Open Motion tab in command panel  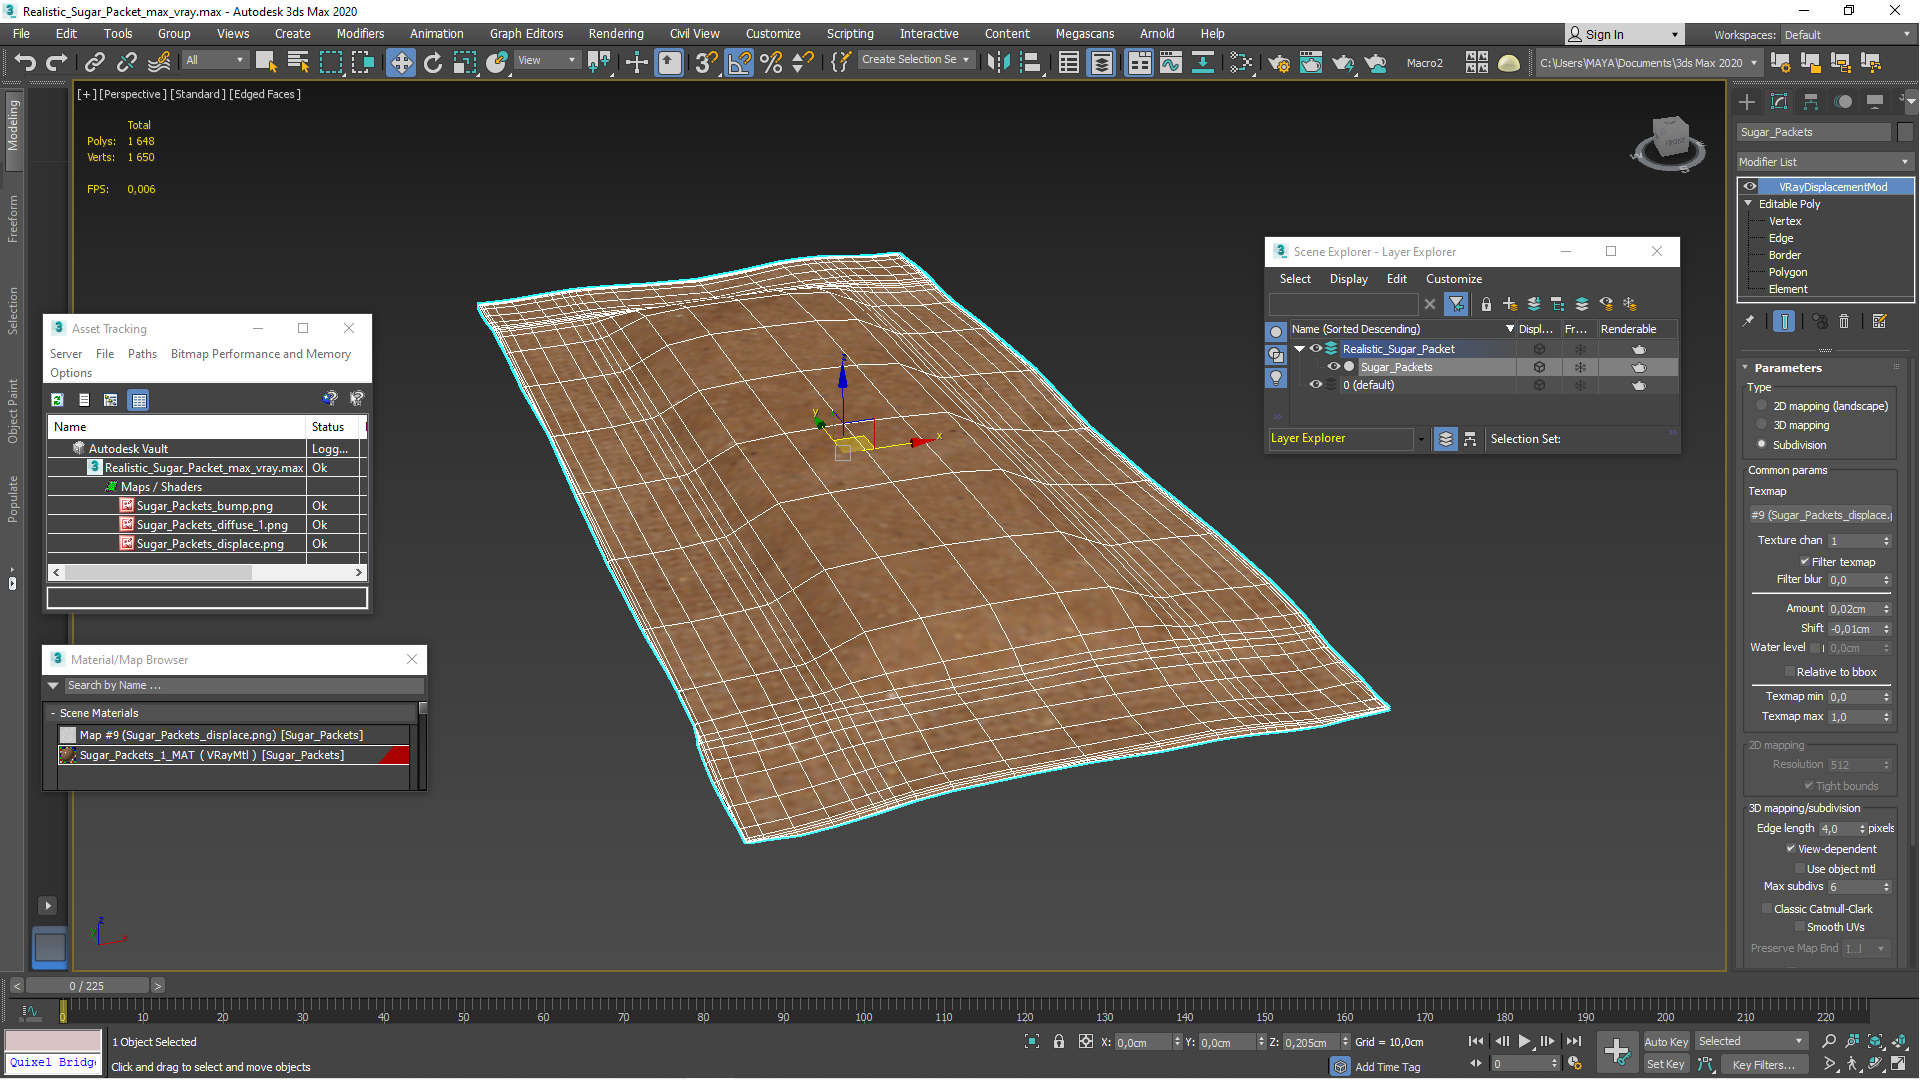pos(1843,101)
